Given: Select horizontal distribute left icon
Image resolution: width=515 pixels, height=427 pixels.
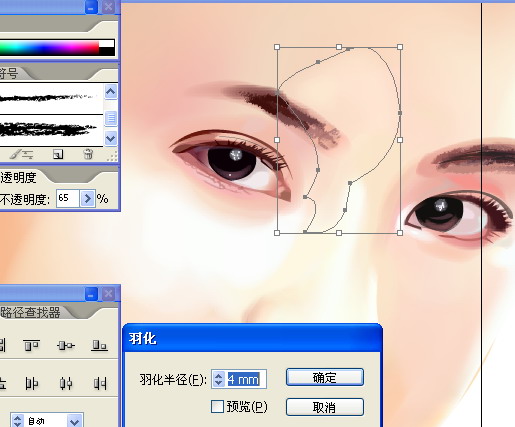Looking at the screenshot, I should (32, 383).
